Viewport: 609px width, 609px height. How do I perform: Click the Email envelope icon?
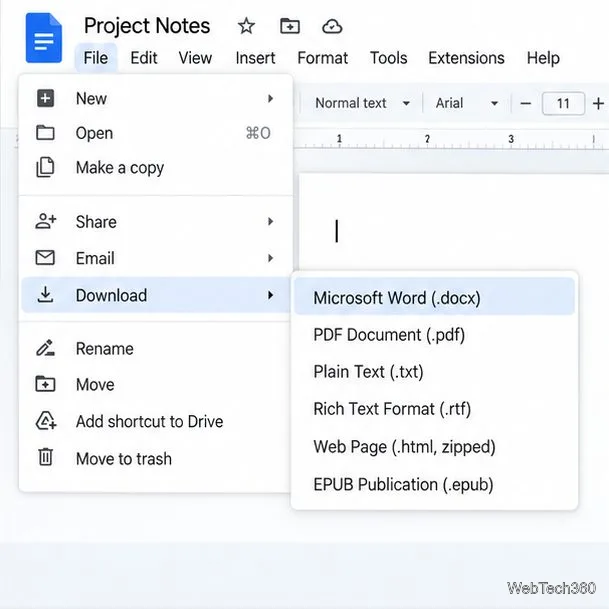(45, 258)
